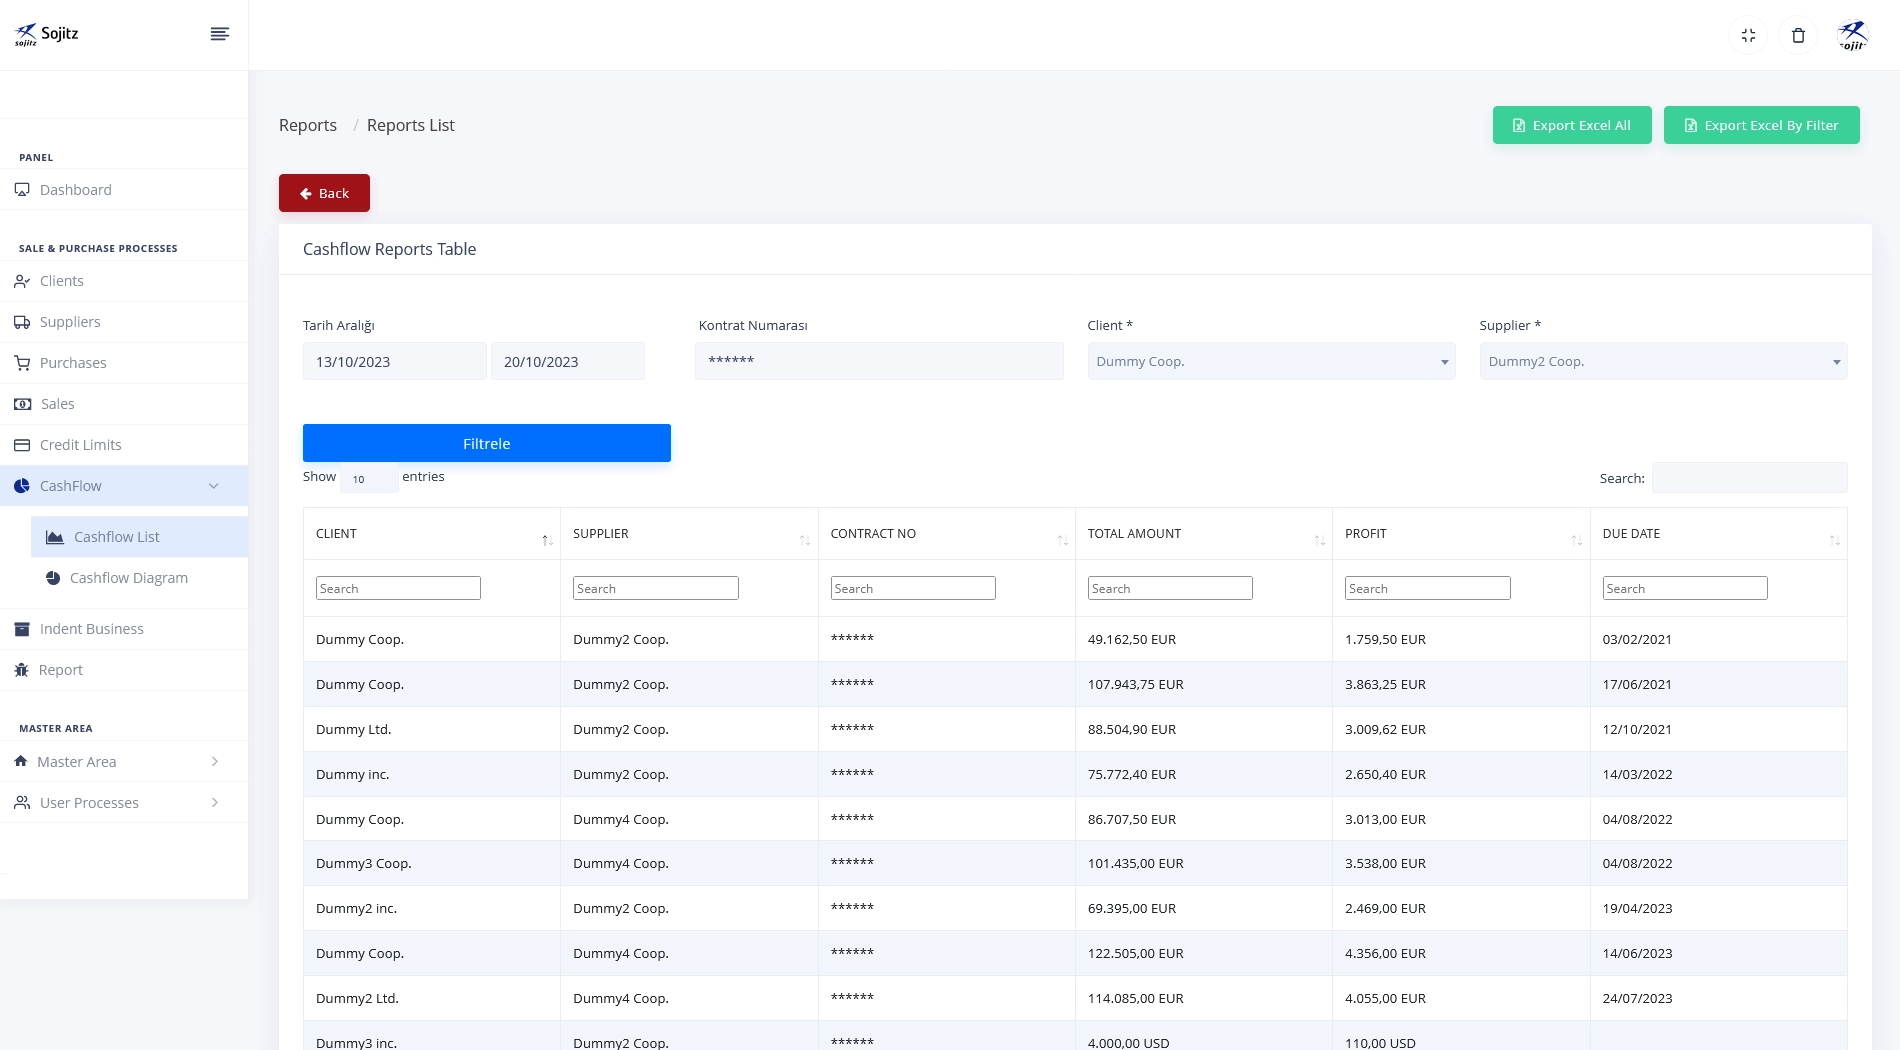Image resolution: width=1900 pixels, height=1050 pixels.
Task: Collapse the CashFlow submenu chevron
Action: pos(213,486)
